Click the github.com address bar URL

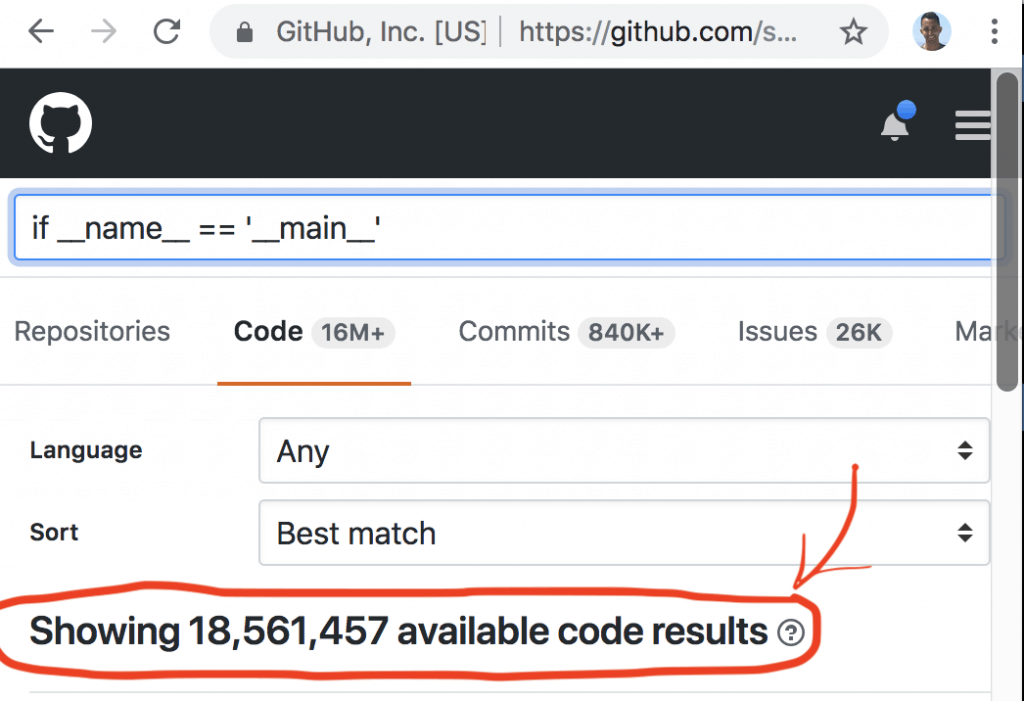point(660,33)
